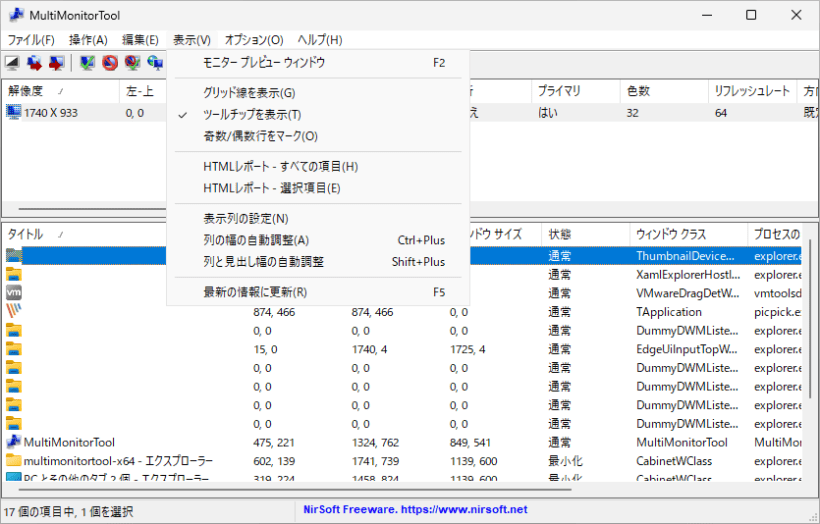Screen dimensions: 820x524
Task: Click enable monitor icon with green checkmark
Action: click(x=87, y=63)
